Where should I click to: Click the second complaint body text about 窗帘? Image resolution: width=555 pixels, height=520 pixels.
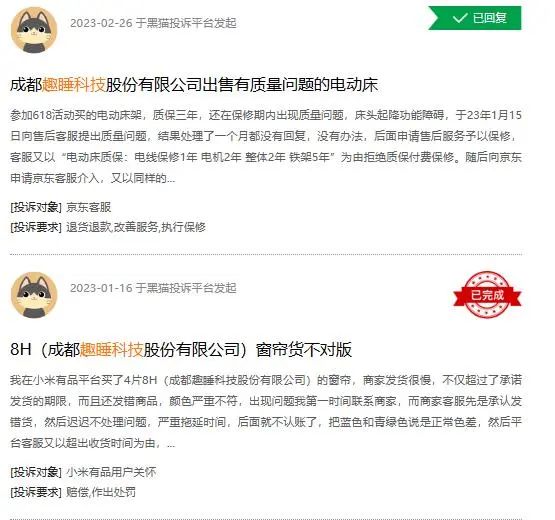click(266, 411)
